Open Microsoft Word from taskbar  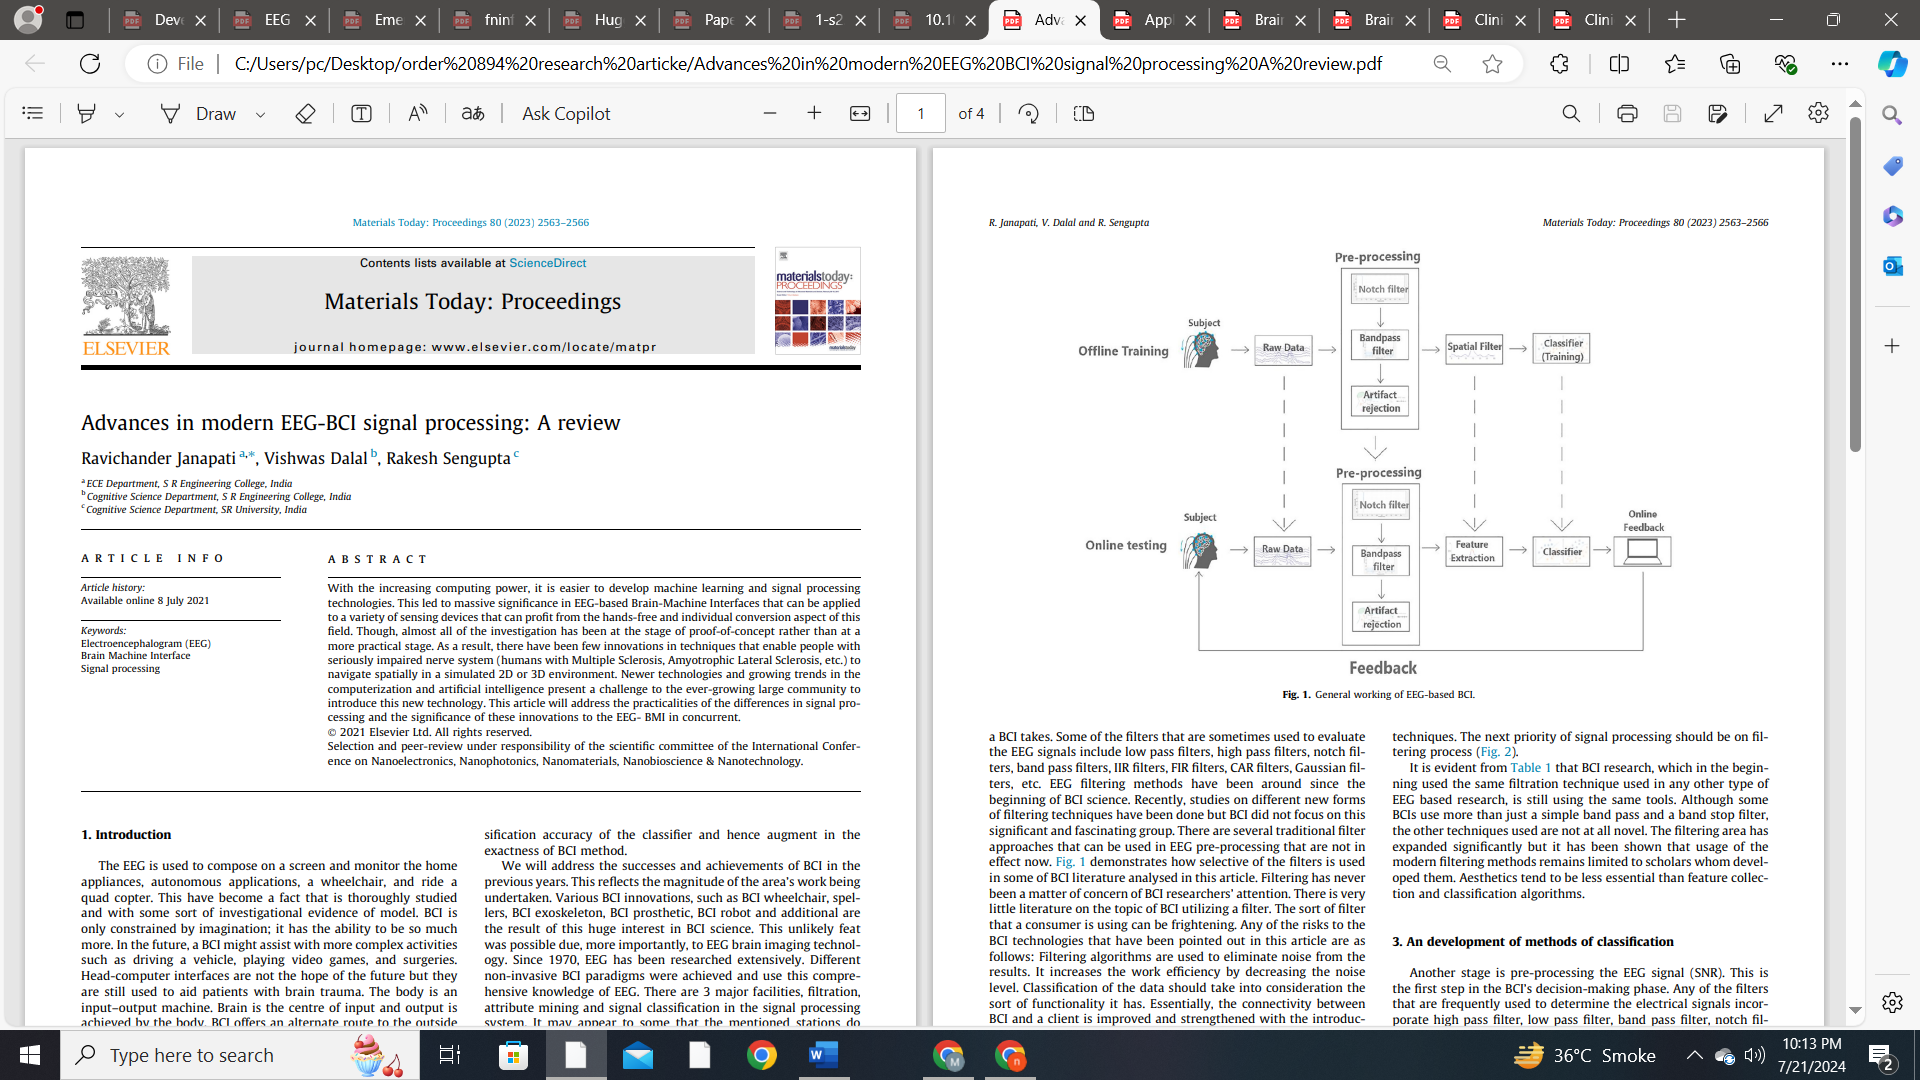(823, 1055)
